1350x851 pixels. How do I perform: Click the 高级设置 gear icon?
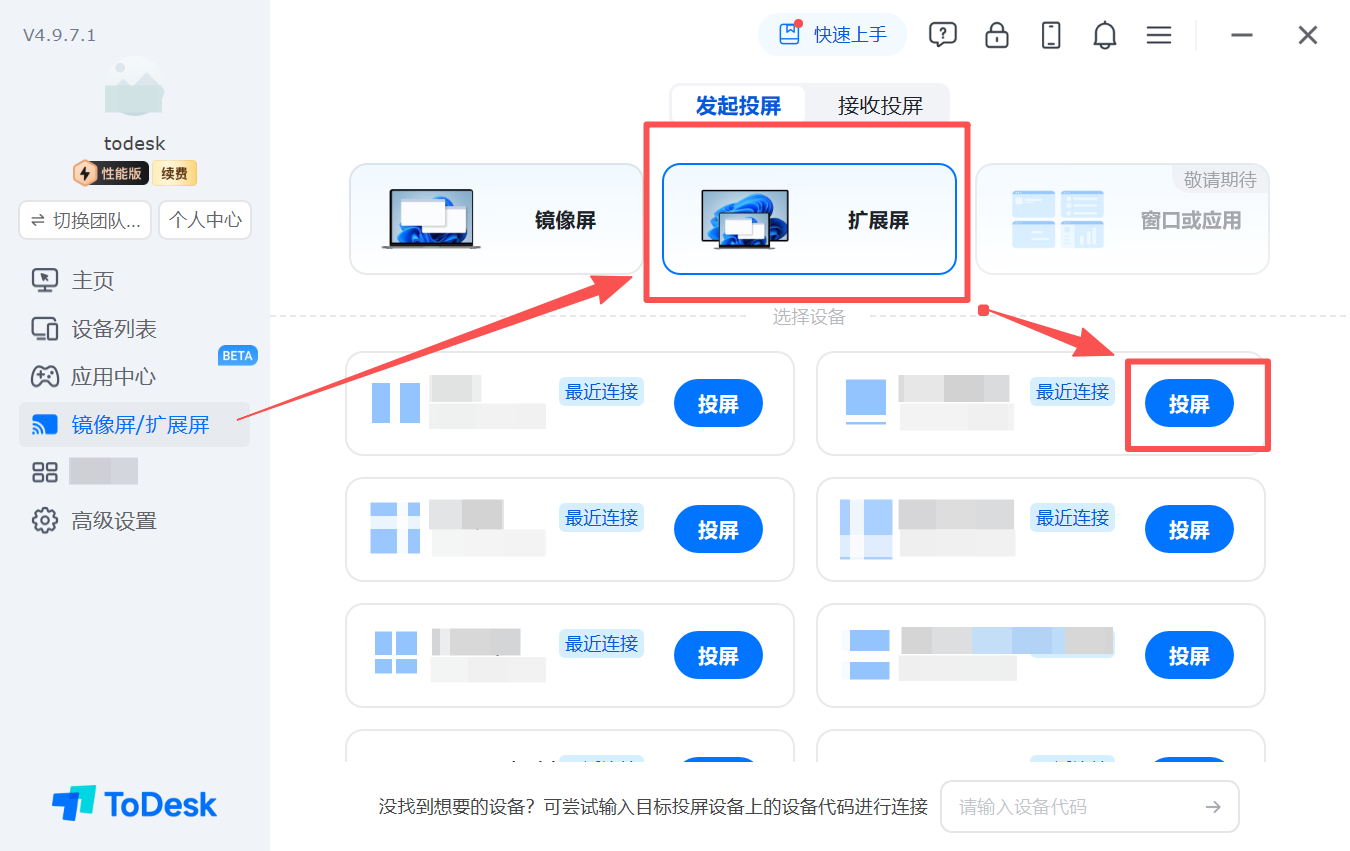[45, 521]
